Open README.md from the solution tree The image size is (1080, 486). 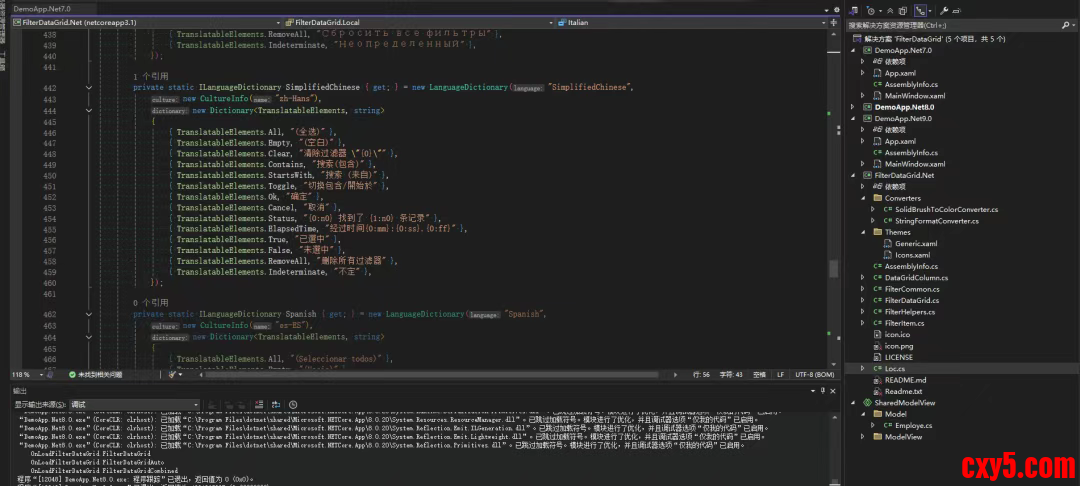click(905, 380)
